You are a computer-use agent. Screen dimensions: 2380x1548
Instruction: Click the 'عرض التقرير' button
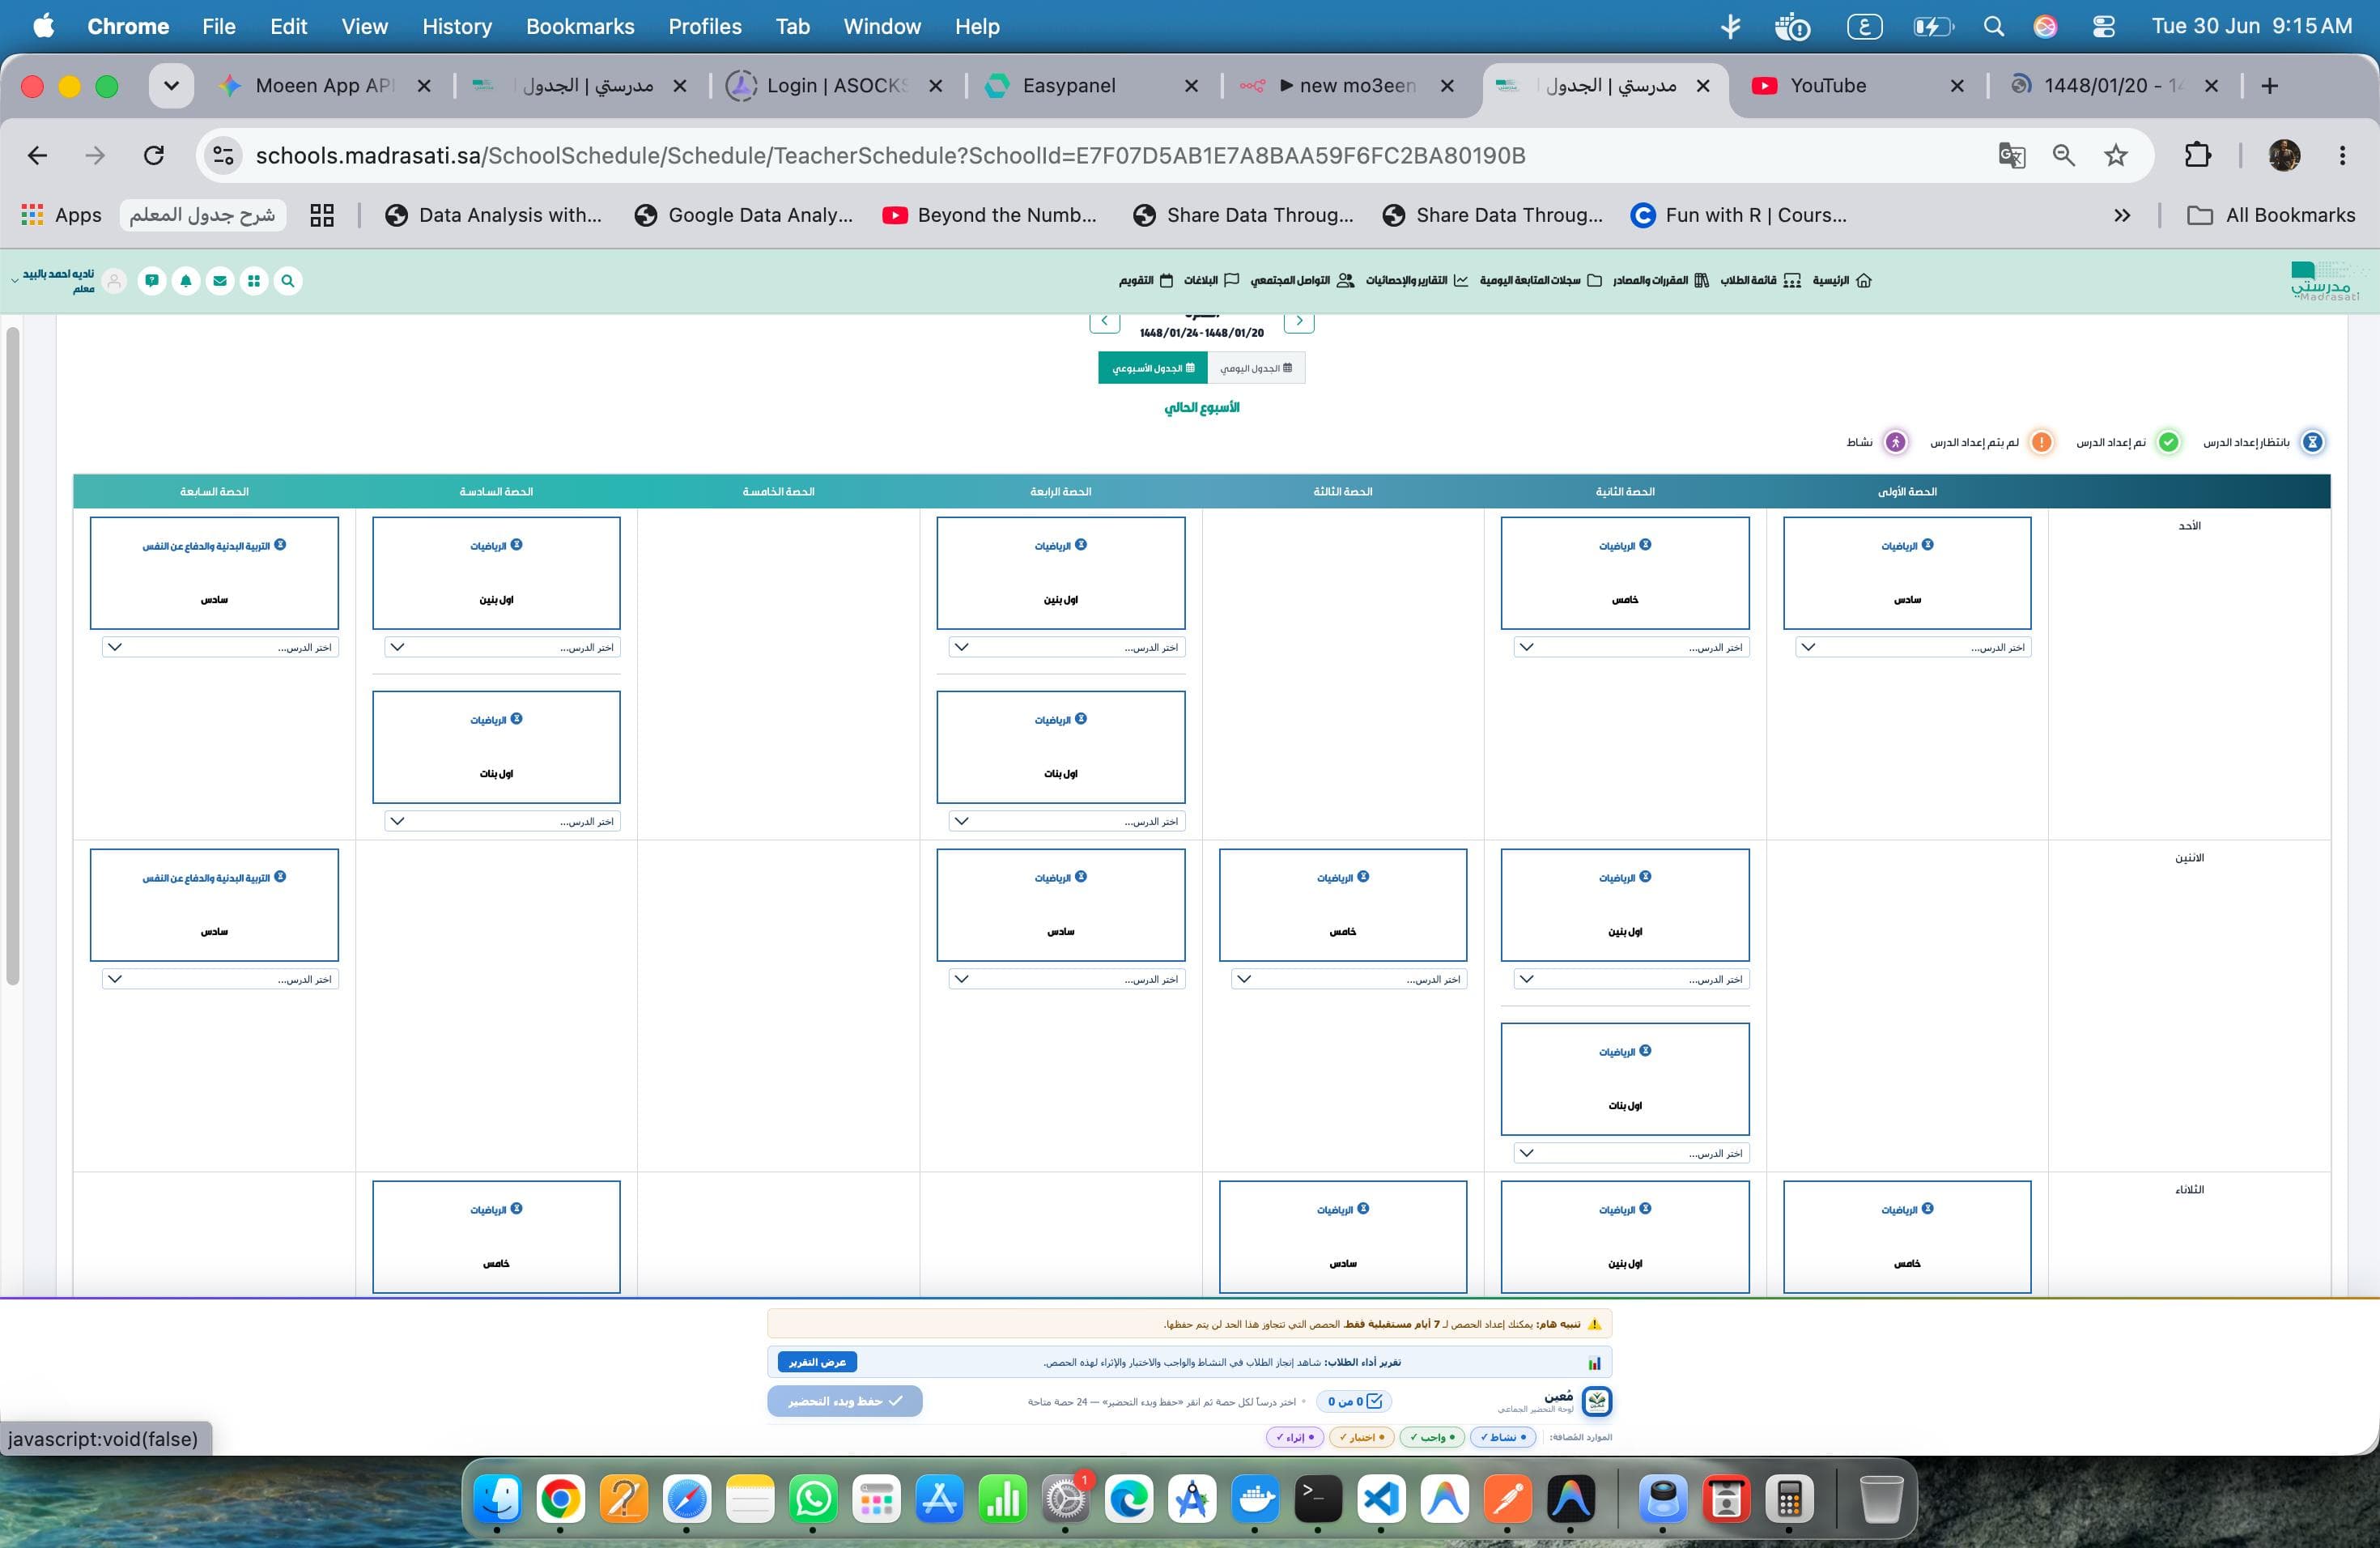[x=817, y=1362]
